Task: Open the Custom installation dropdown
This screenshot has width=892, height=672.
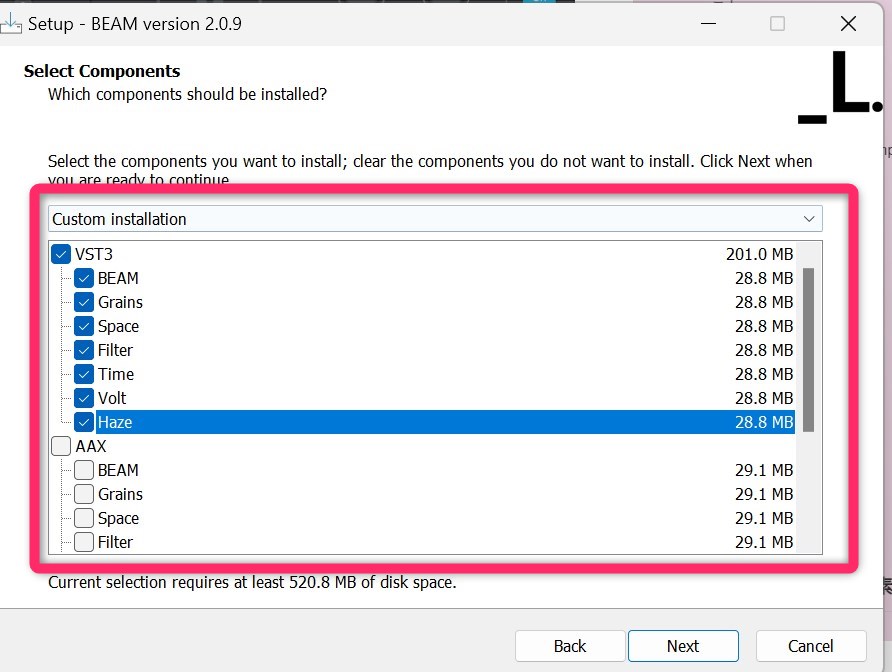Action: click(435, 219)
